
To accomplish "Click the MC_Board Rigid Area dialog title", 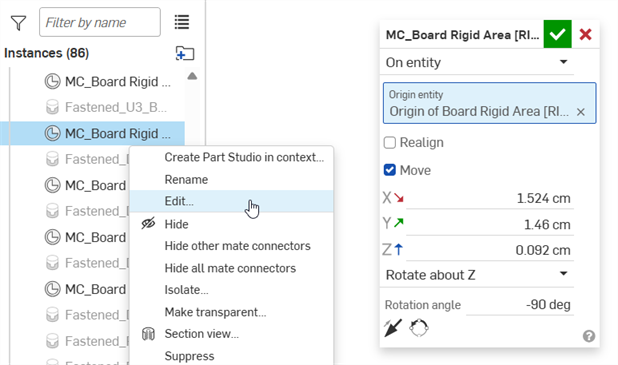I will tap(462, 35).
